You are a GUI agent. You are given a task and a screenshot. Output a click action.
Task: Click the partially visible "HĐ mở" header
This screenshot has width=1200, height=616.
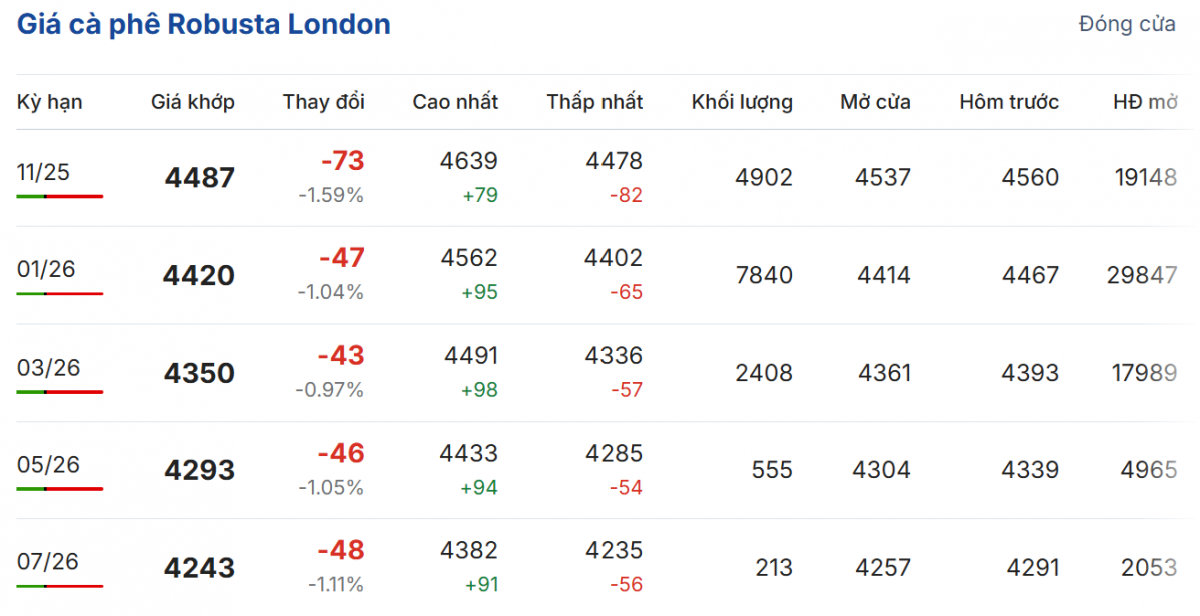point(1145,102)
